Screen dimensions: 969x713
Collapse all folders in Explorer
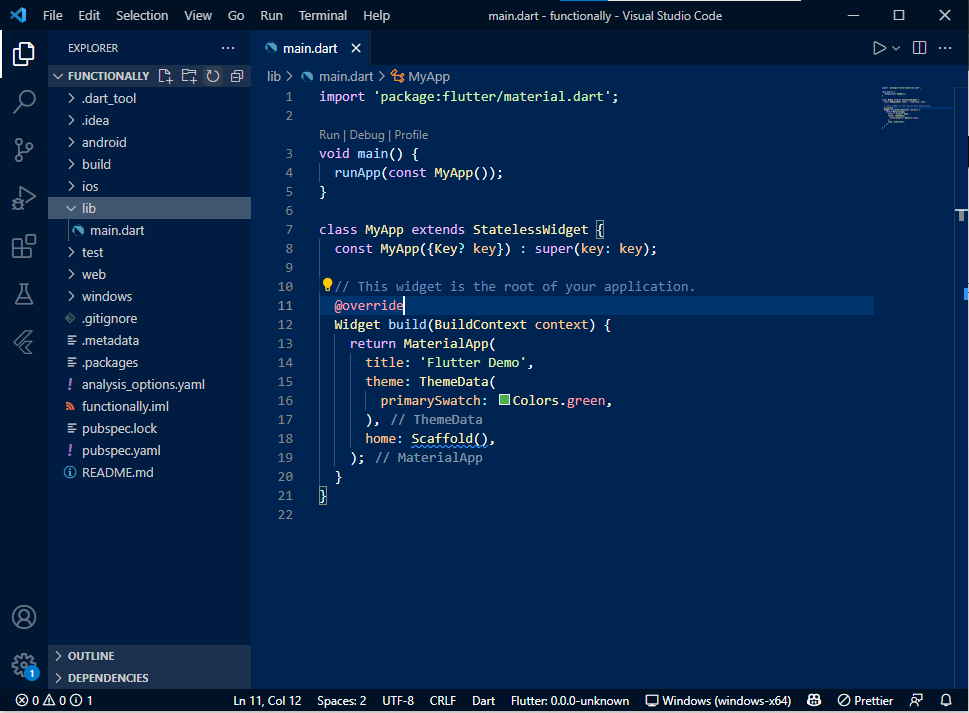[x=235, y=75]
